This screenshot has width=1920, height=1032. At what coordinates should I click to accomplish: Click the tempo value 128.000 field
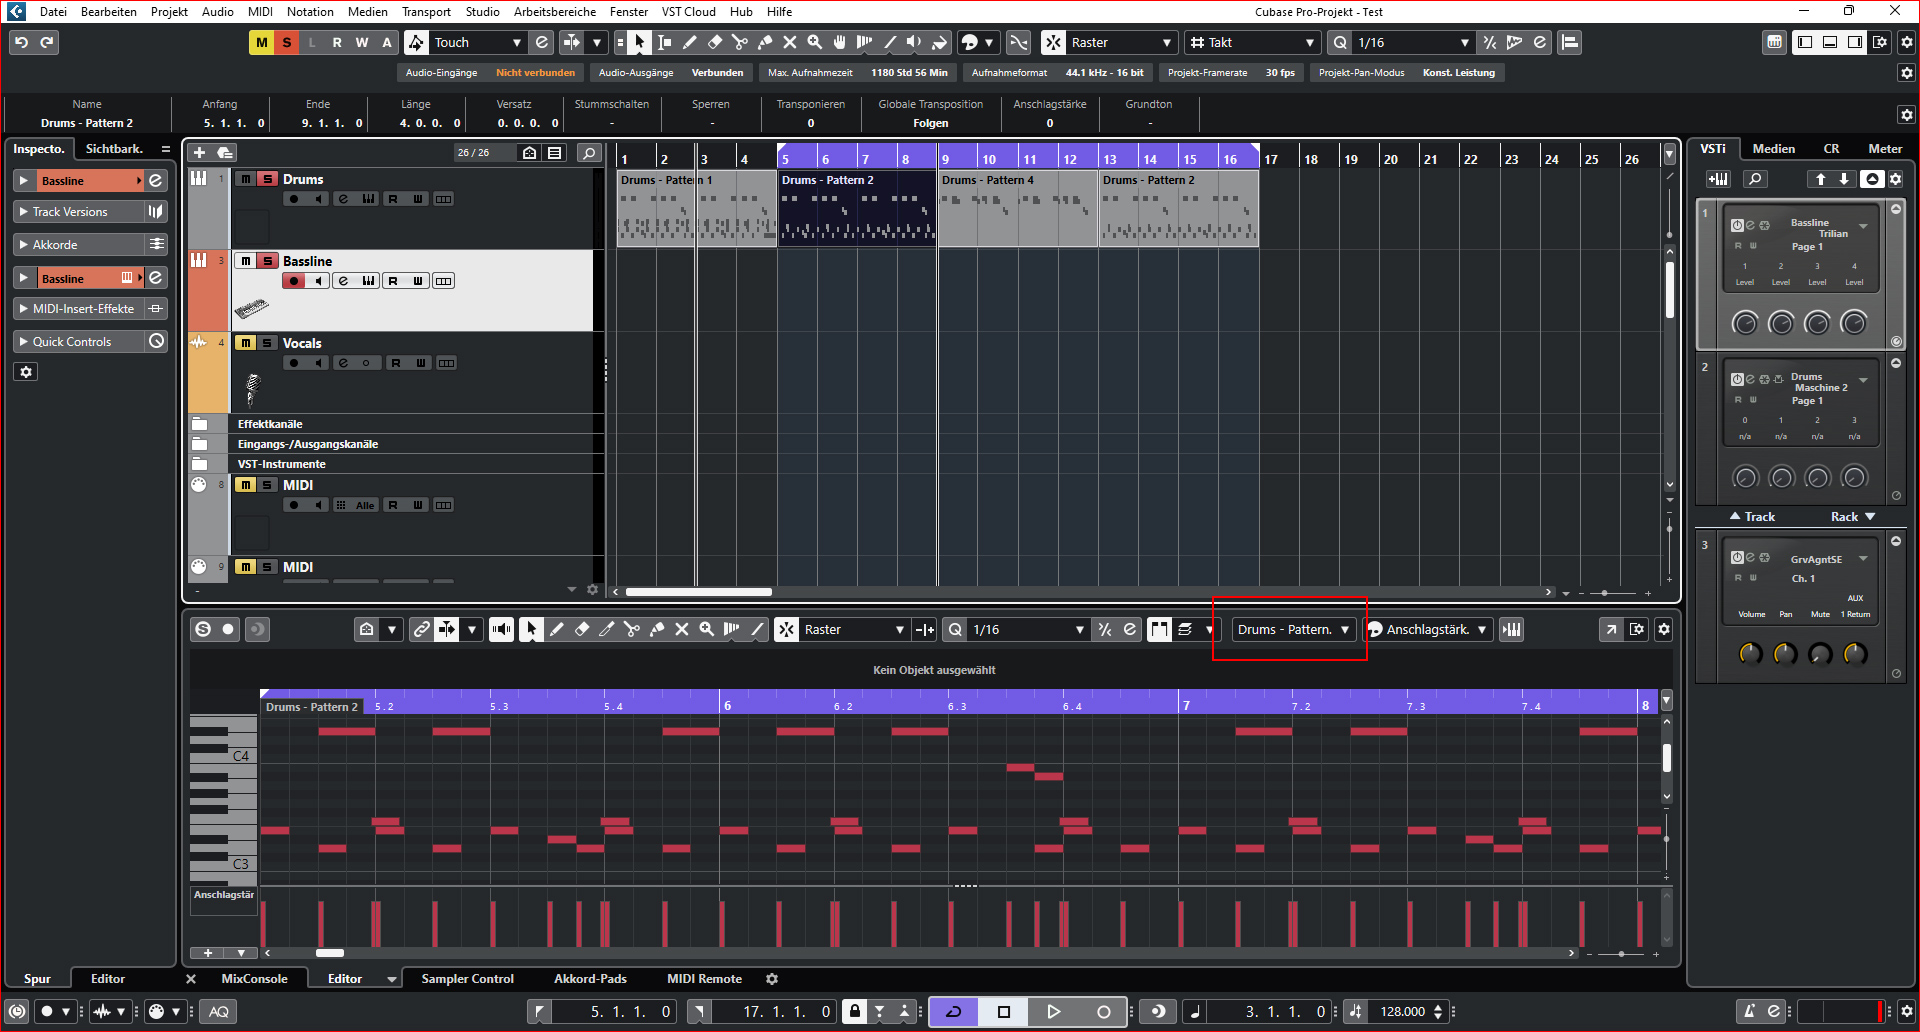1402,1011
